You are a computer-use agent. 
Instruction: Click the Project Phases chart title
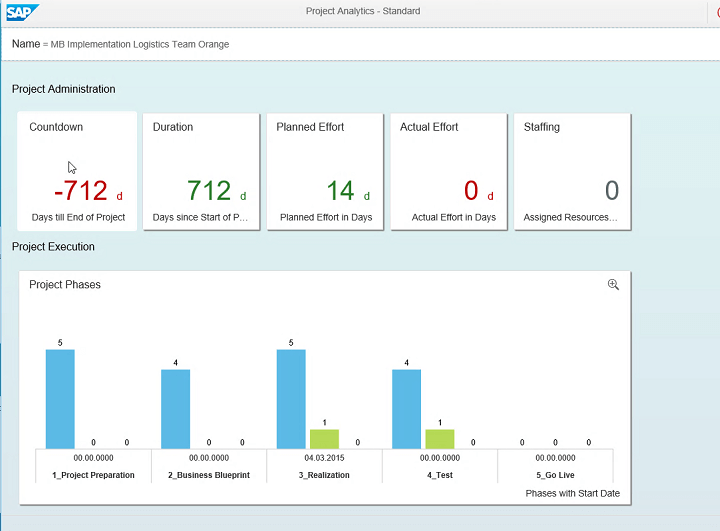pyautogui.click(x=65, y=285)
